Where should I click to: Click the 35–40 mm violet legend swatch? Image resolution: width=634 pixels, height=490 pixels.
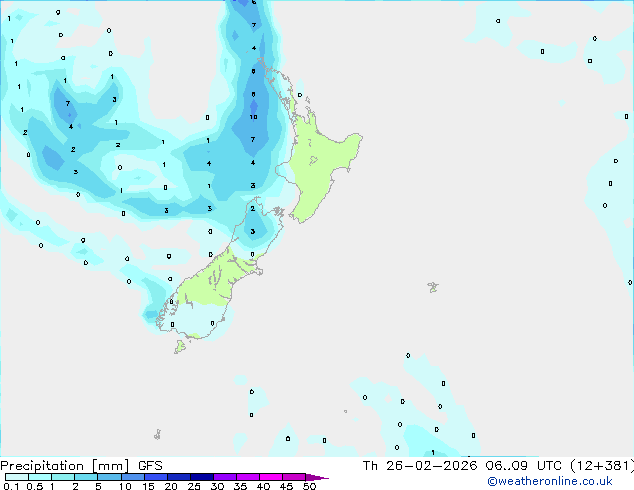click(247, 477)
